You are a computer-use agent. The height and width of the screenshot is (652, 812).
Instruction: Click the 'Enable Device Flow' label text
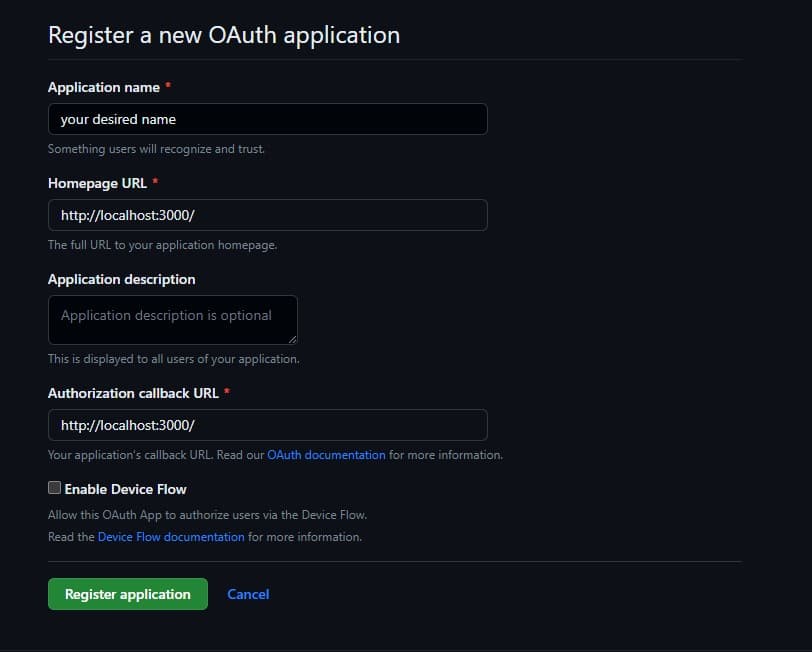125,489
